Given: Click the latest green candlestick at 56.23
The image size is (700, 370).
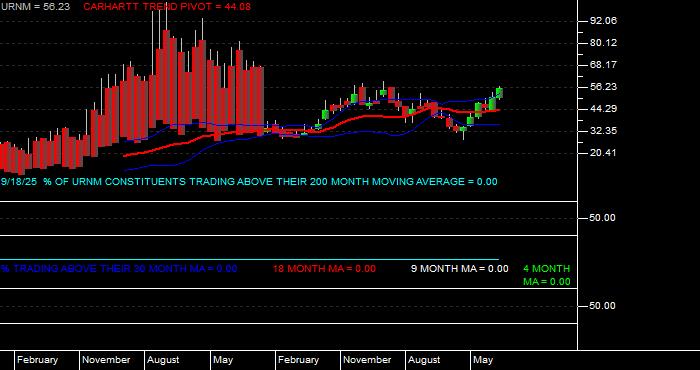Looking at the screenshot, I should click(499, 93).
